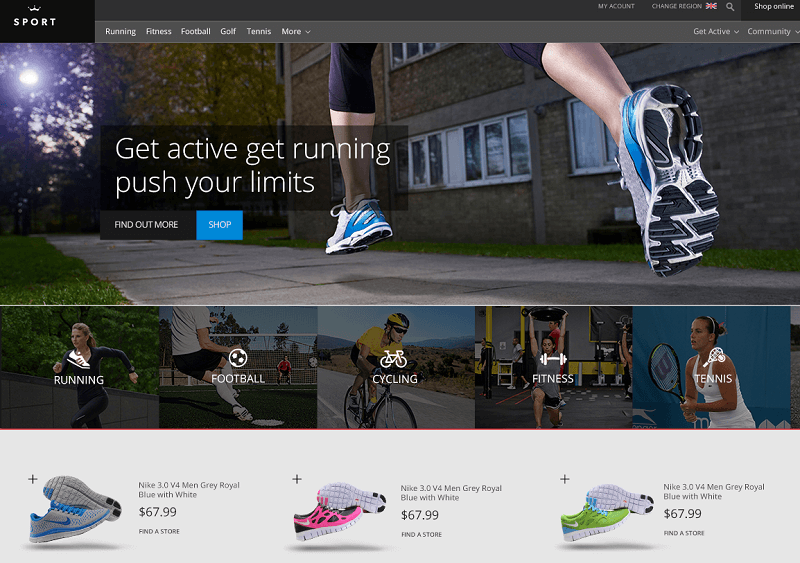This screenshot has width=800, height=563.
Task: Click the UK flag region icon
Action: [711, 6]
